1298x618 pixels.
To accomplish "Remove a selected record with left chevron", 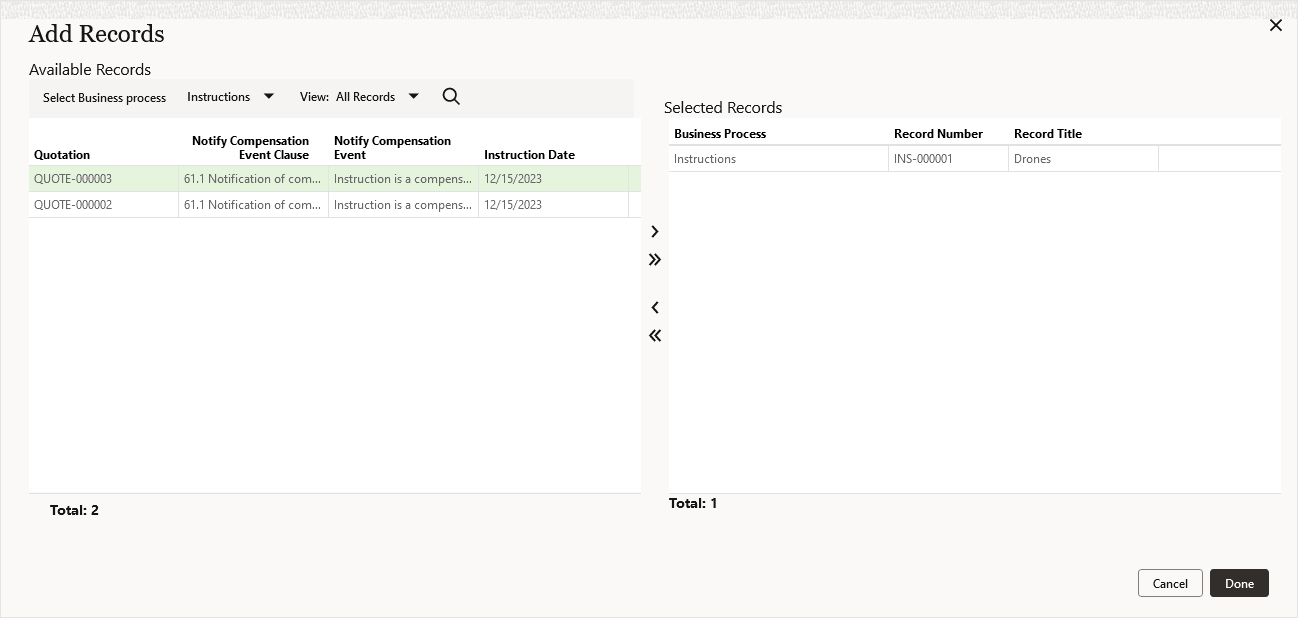I will 655,307.
